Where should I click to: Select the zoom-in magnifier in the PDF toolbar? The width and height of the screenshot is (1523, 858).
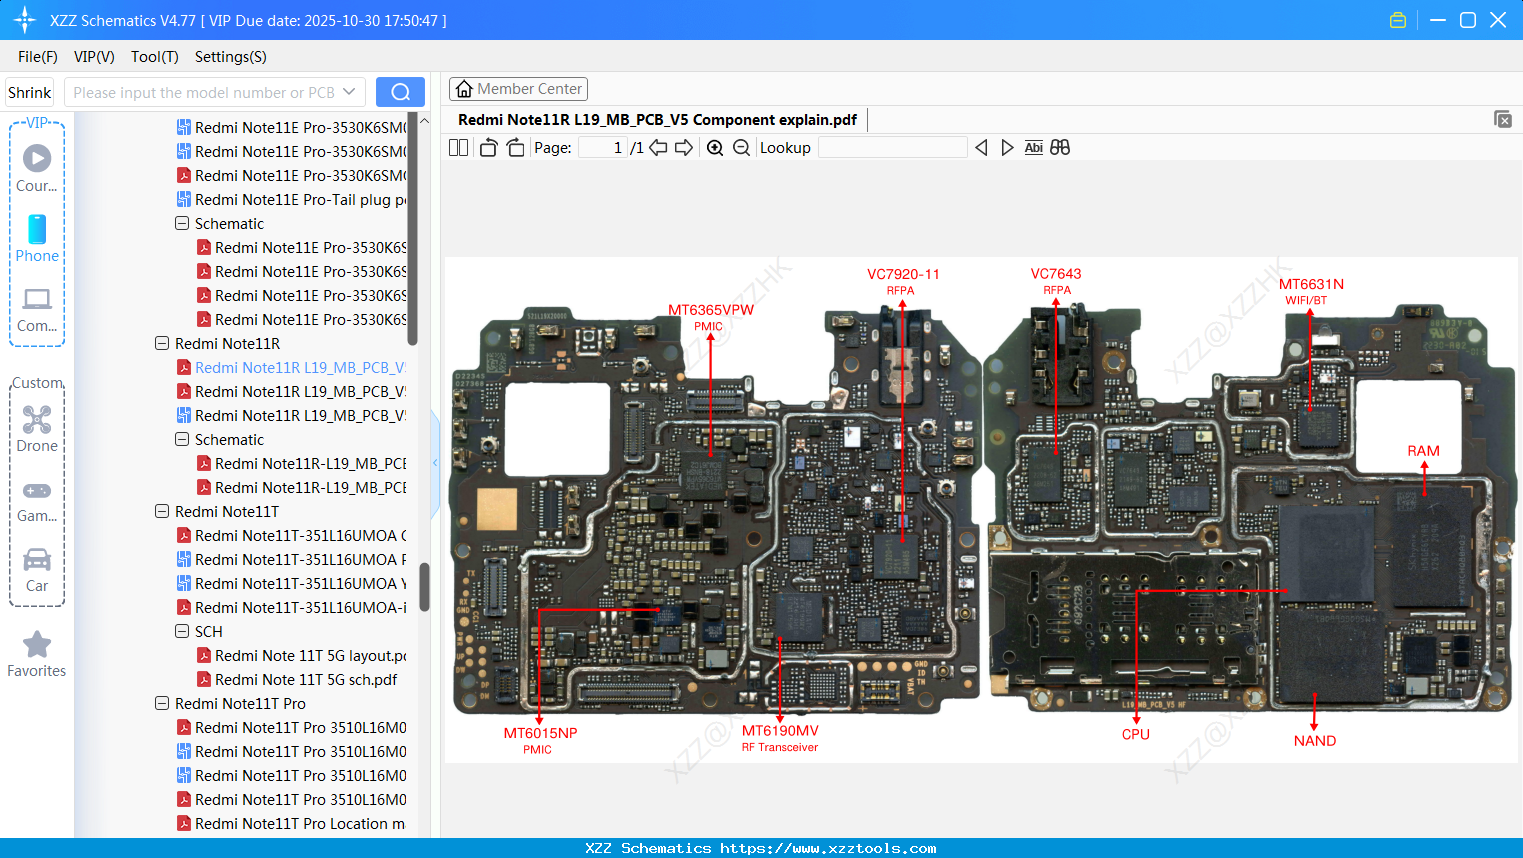click(715, 147)
